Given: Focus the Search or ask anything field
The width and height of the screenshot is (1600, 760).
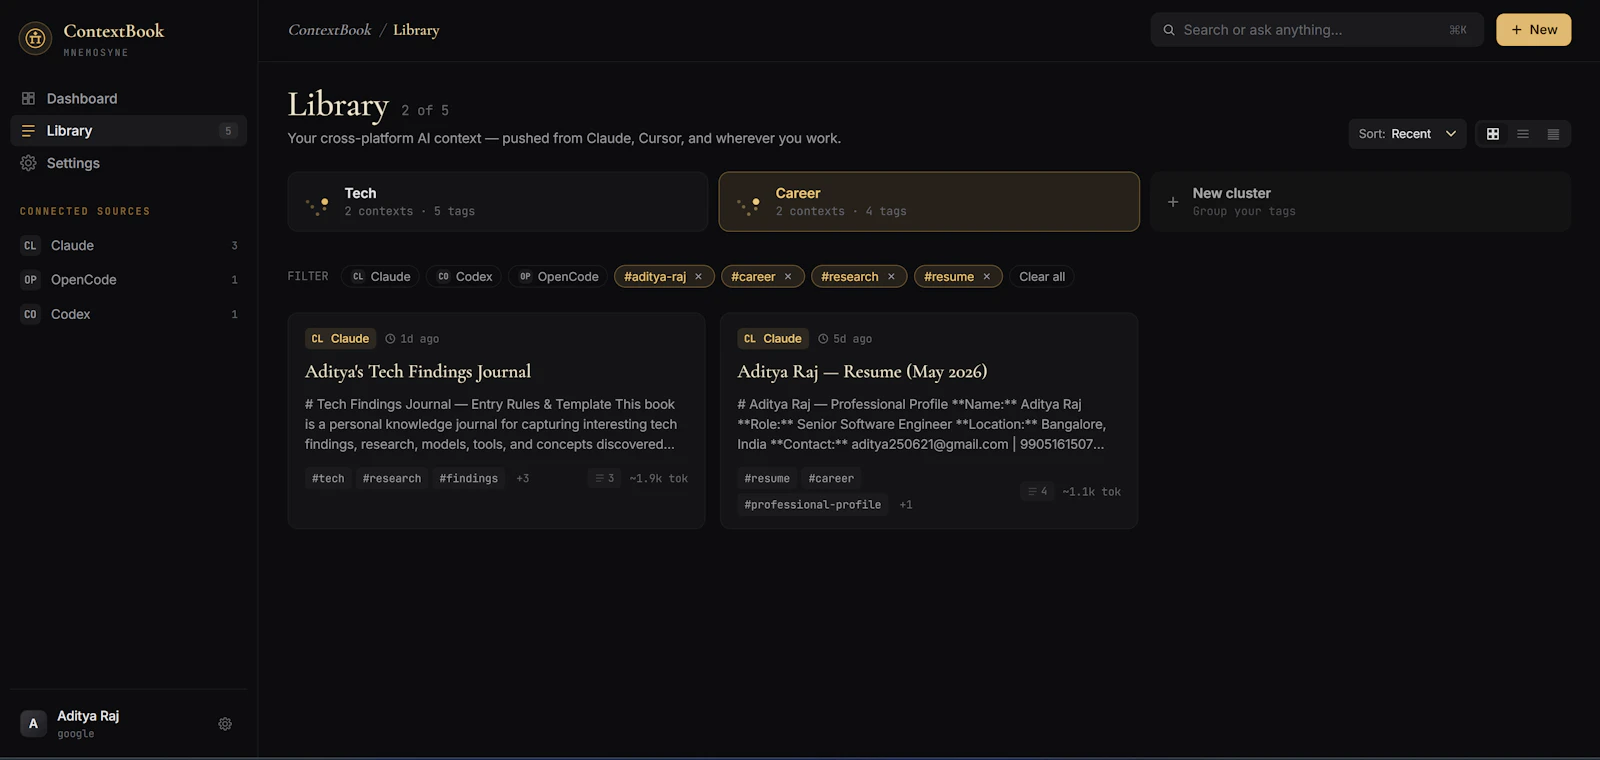Looking at the screenshot, I should 1317,30.
